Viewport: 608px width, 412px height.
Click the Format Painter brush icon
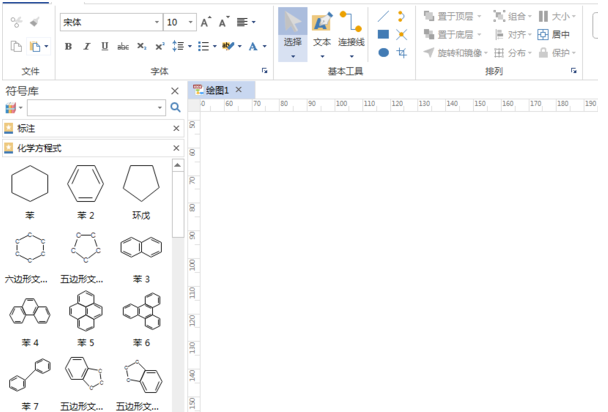point(35,22)
